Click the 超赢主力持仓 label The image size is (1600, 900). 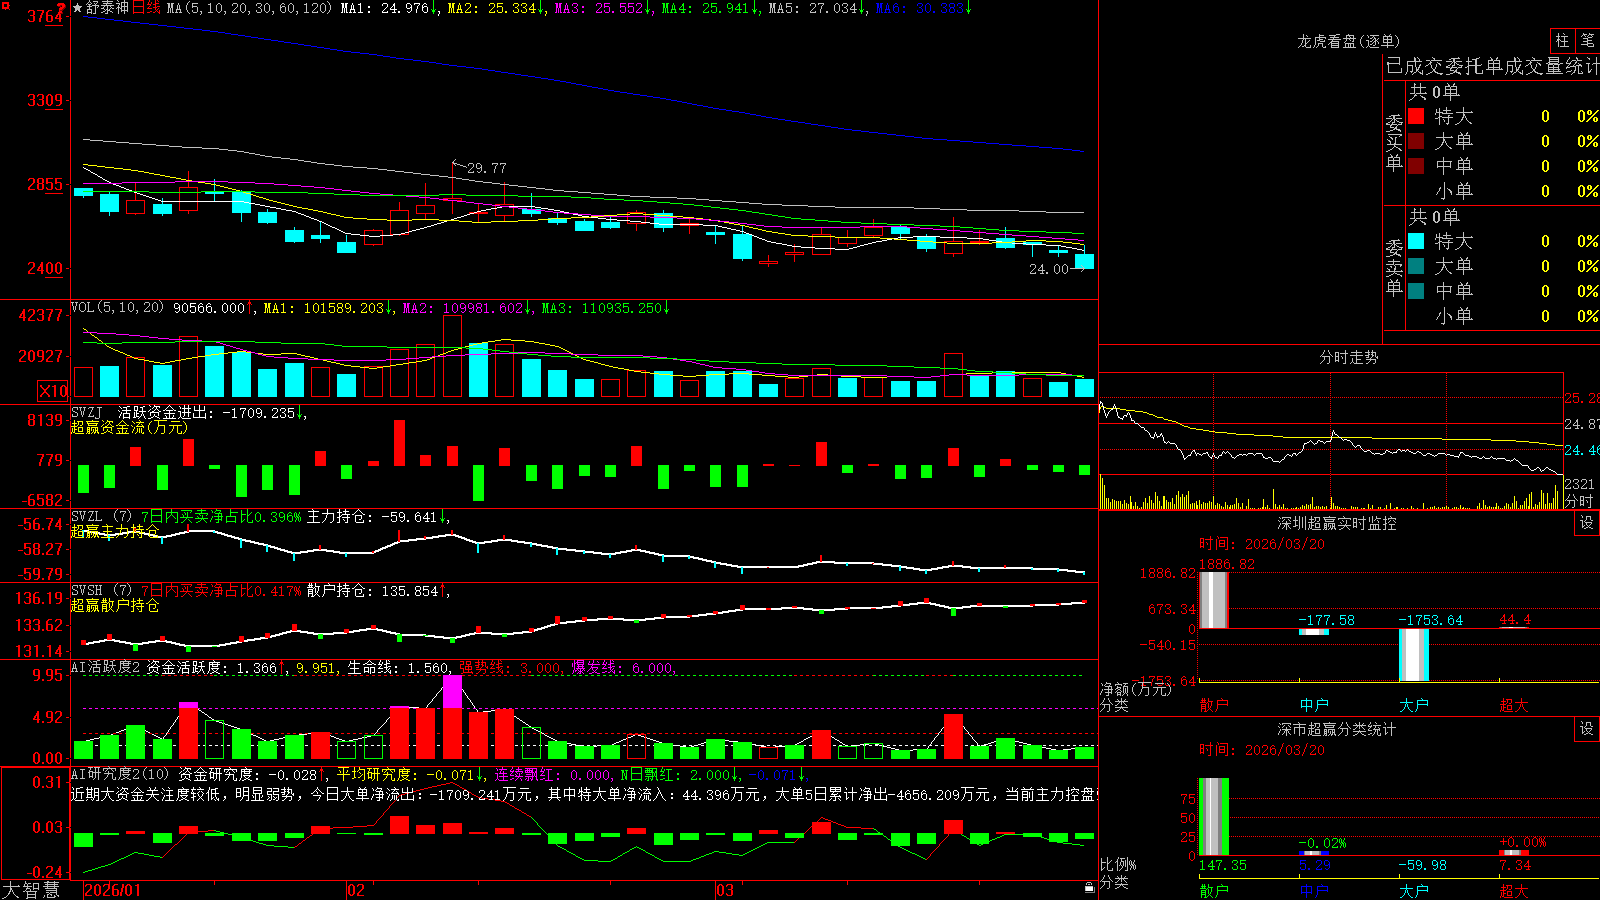tap(115, 531)
